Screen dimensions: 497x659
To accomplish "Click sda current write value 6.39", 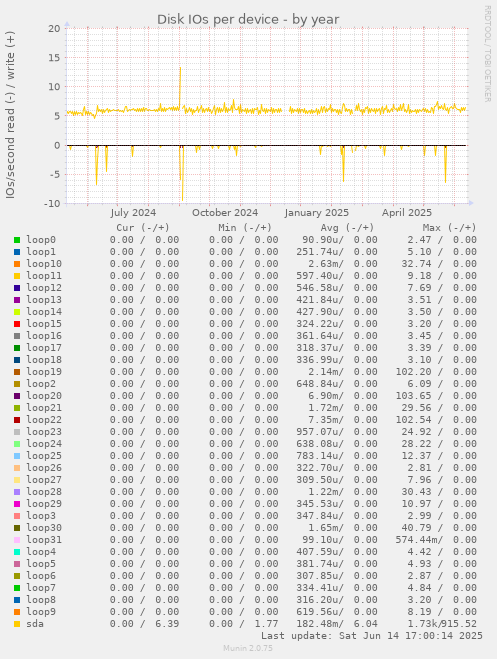I will [167, 624].
